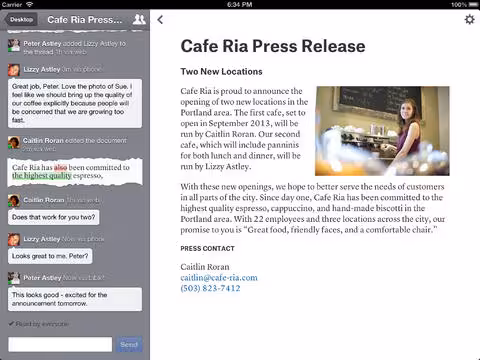
Task: Tap Caitlin Roran's avatar beside 'edited the document'
Action: pyautogui.click(x=14, y=142)
